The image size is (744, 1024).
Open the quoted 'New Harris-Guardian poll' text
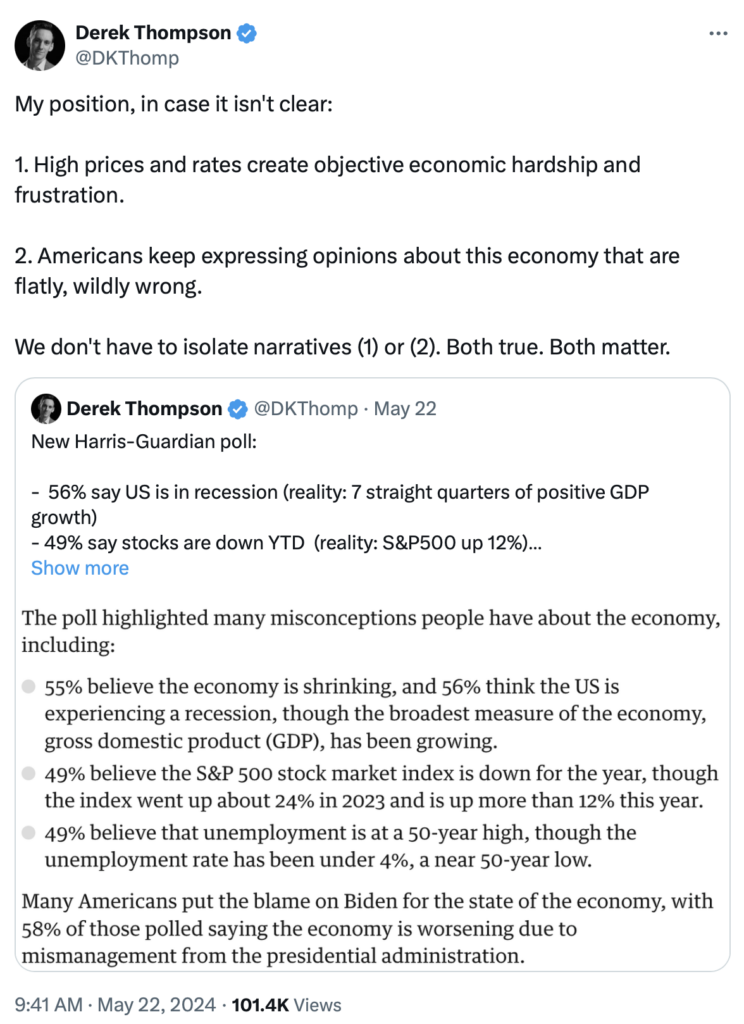click(130, 441)
